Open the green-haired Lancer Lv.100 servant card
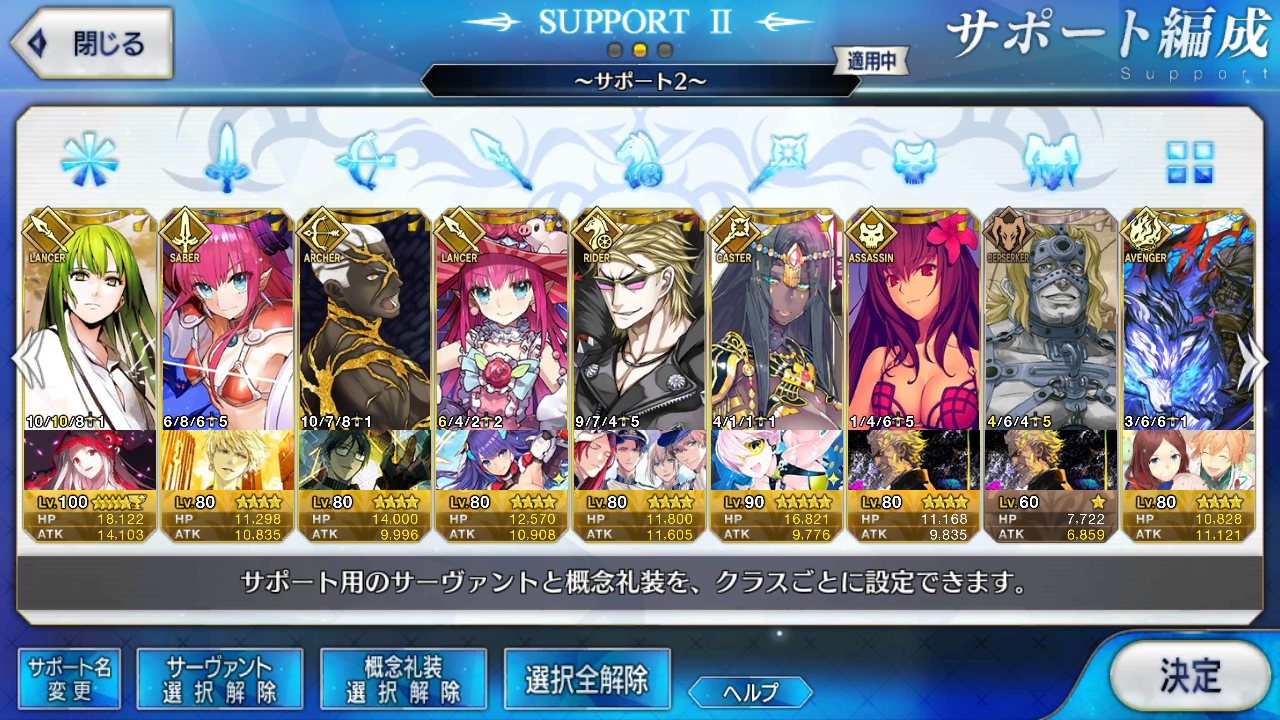 point(90,375)
